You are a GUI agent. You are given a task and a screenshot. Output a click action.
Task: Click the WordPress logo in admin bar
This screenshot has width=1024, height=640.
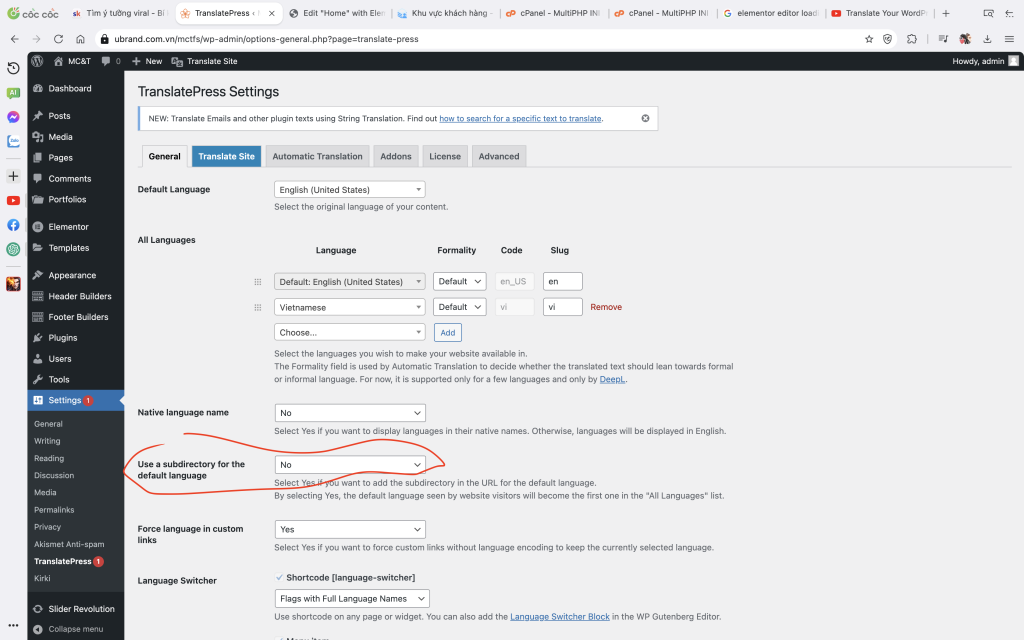coord(36,61)
